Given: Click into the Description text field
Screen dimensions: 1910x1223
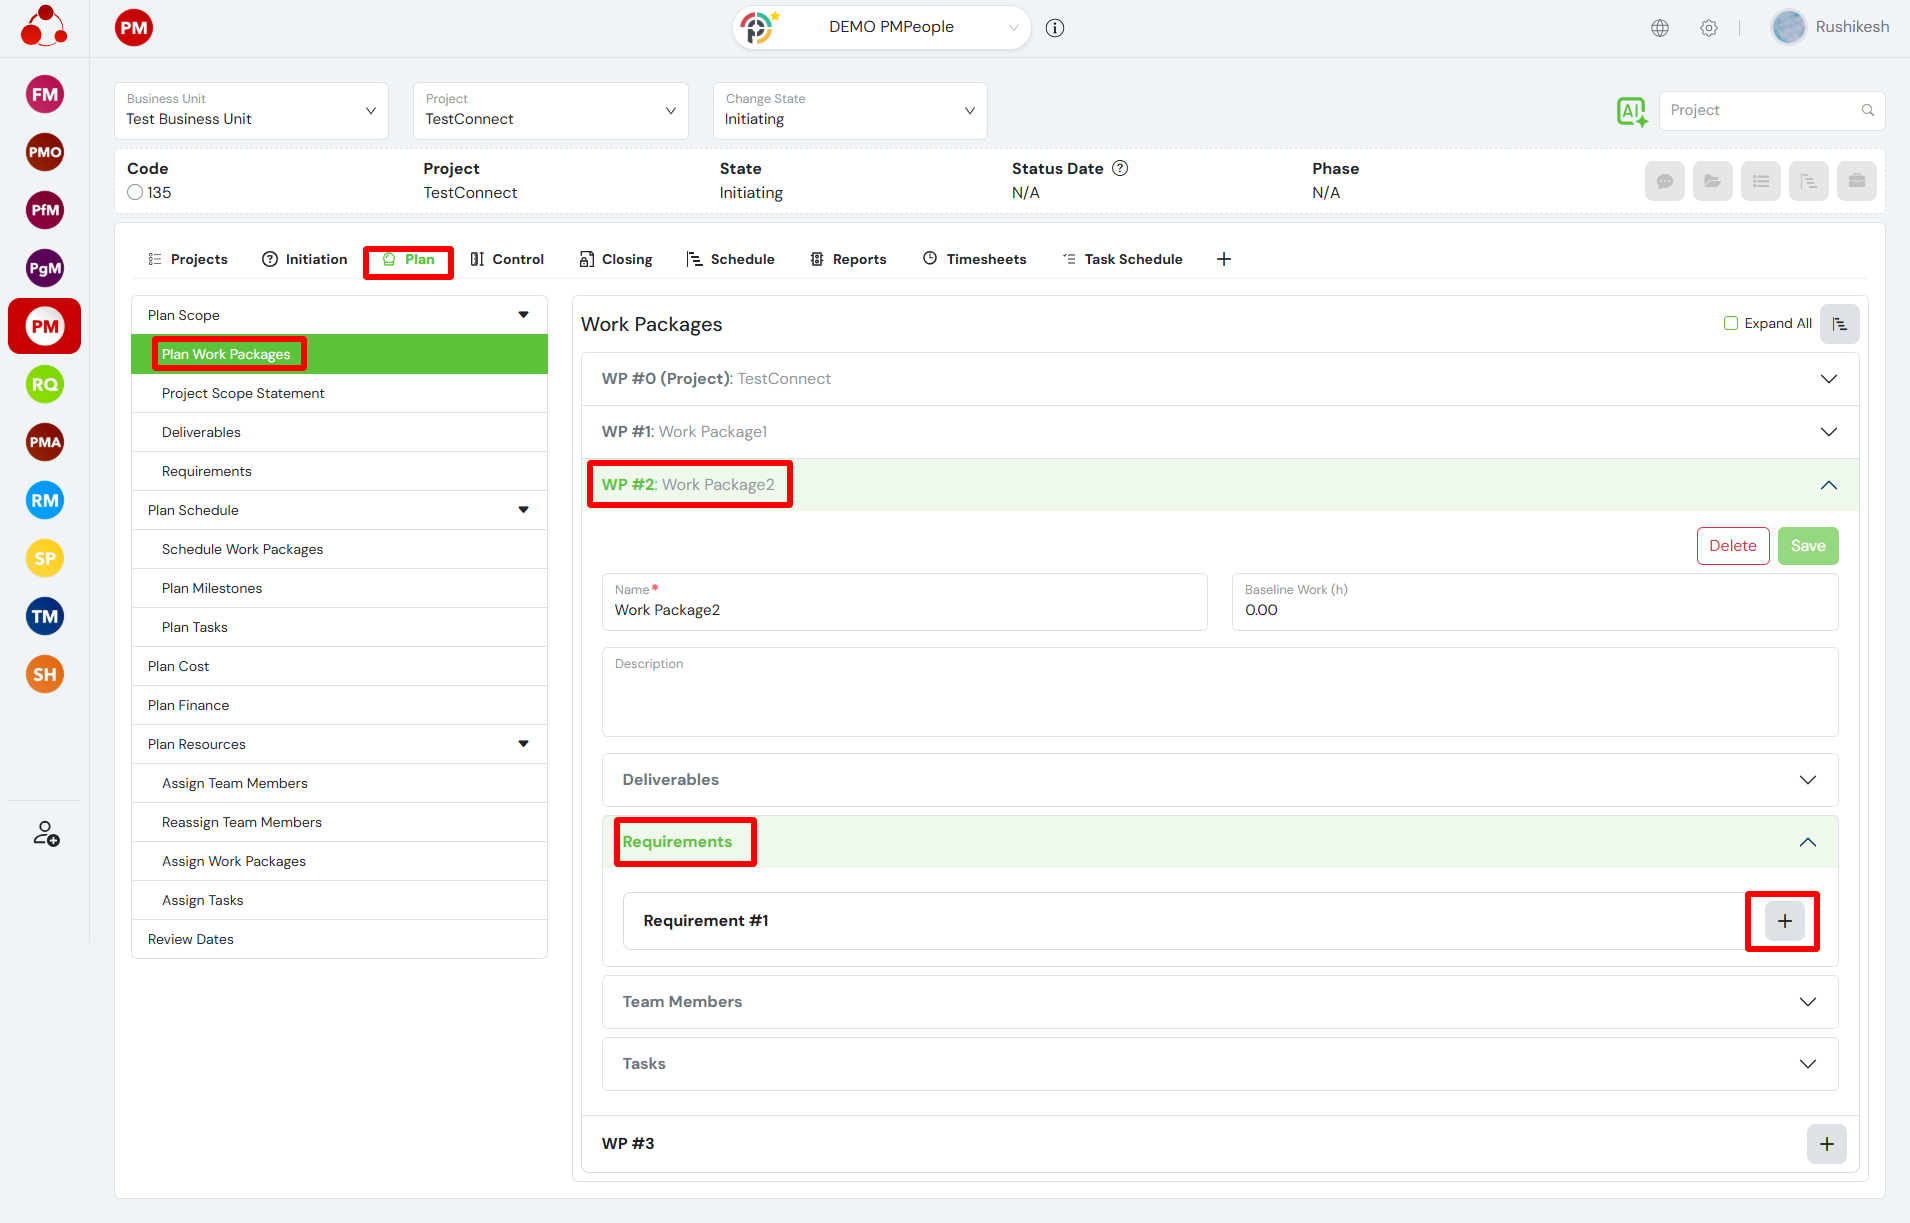Looking at the screenshot, I should (1219, 700).
